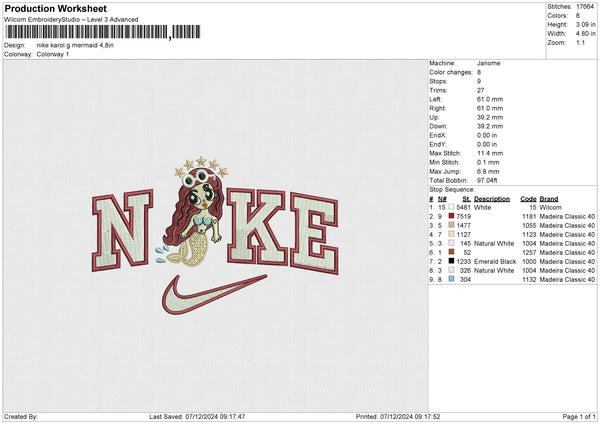The image size is (600, 424).
Task: Select the Production Worksheet title
Action: coord(55,8)
